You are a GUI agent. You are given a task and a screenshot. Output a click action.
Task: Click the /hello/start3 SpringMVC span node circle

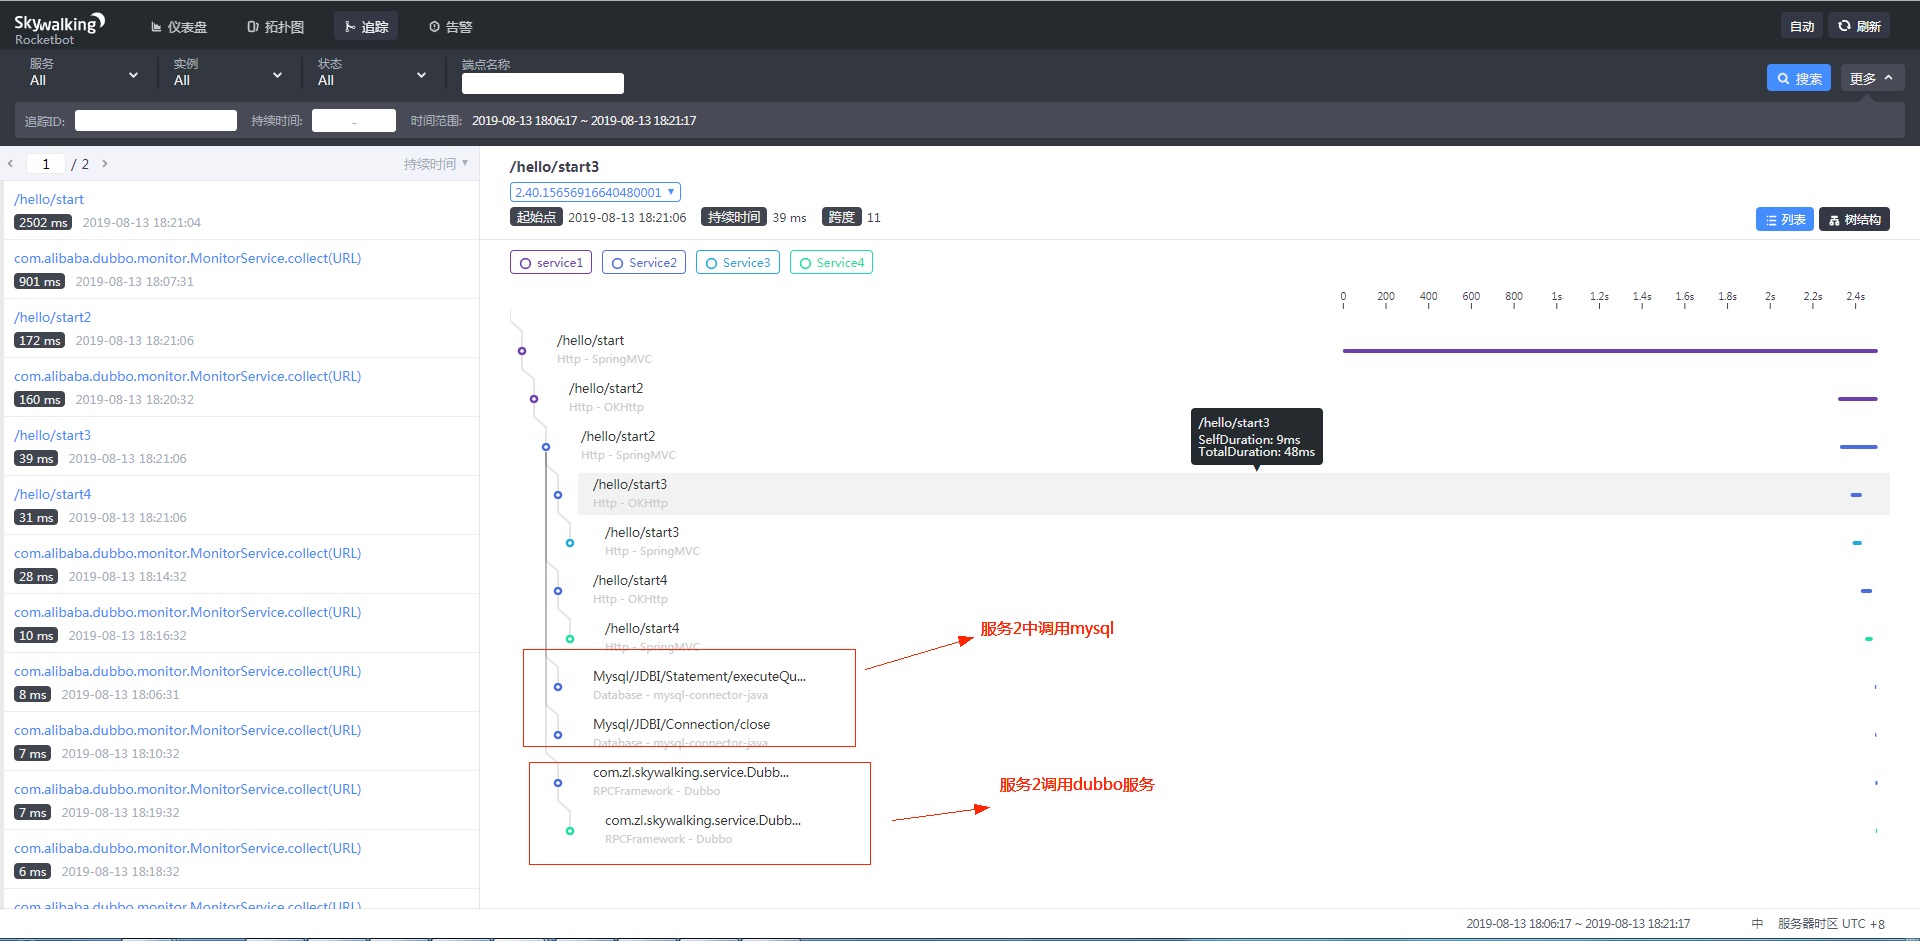pos(570,543)
